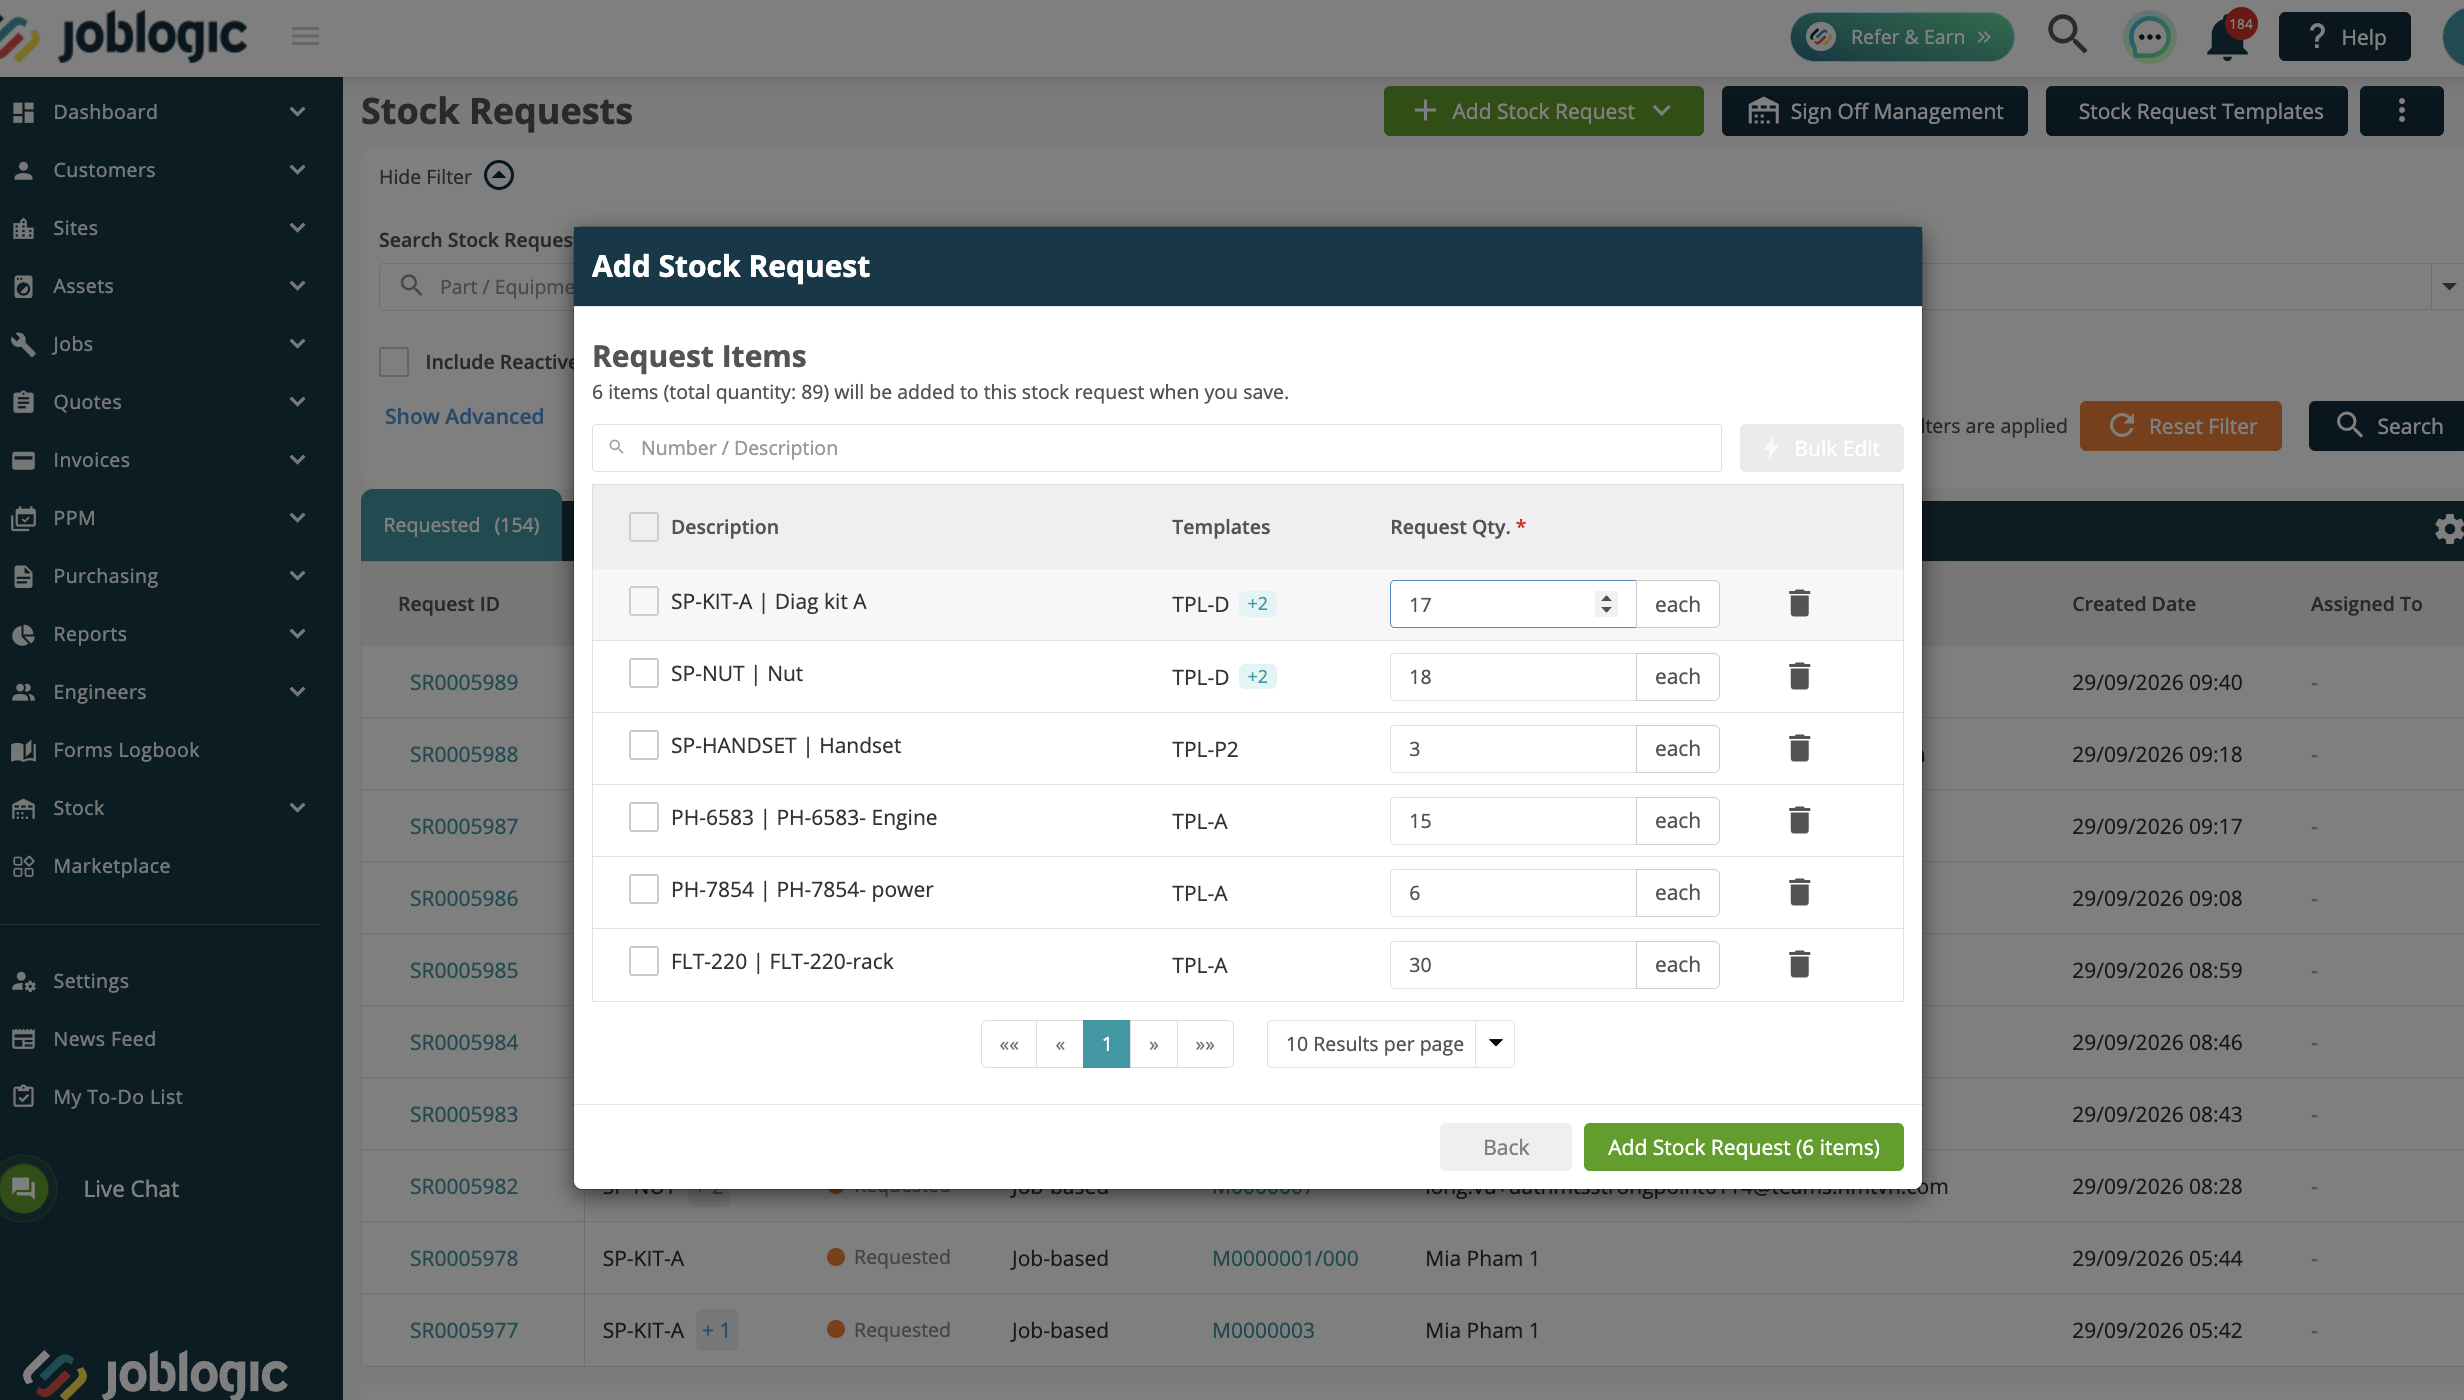2464x1400 pixels.
Task: Select the SP-HANDSET Handset checkbox
Action: pos(644,746)
